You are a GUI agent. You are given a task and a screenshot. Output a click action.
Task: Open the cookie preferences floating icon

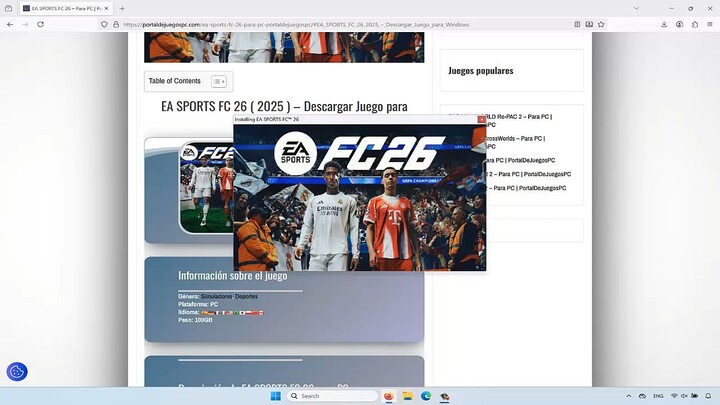click(17, 372)
